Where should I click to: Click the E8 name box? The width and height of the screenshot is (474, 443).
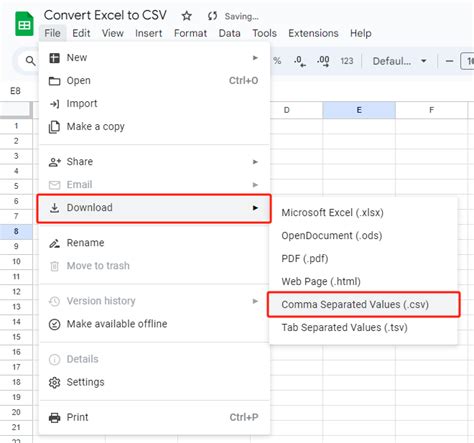coord(15,91)
